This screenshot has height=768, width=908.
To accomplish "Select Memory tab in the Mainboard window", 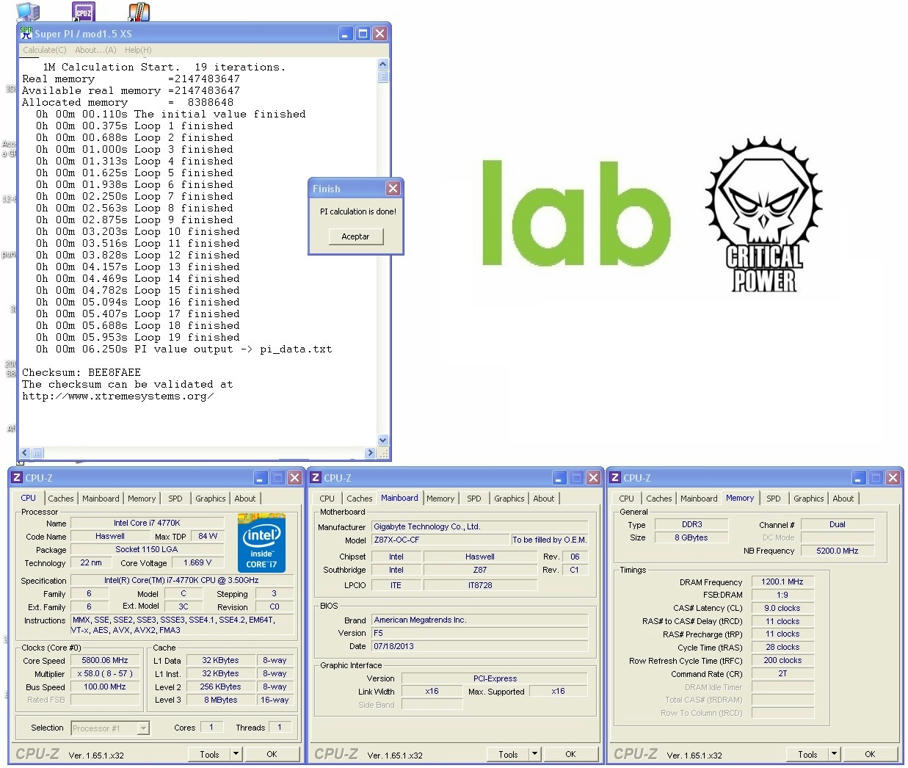I will (x=441, y=498).
